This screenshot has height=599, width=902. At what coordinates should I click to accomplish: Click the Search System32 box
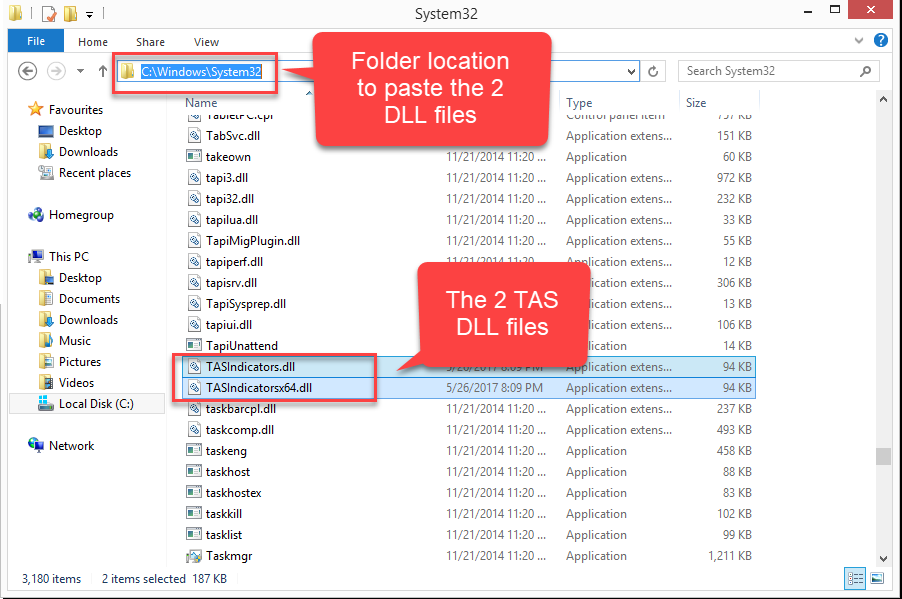pyautogui.click(x=778, y=71)
